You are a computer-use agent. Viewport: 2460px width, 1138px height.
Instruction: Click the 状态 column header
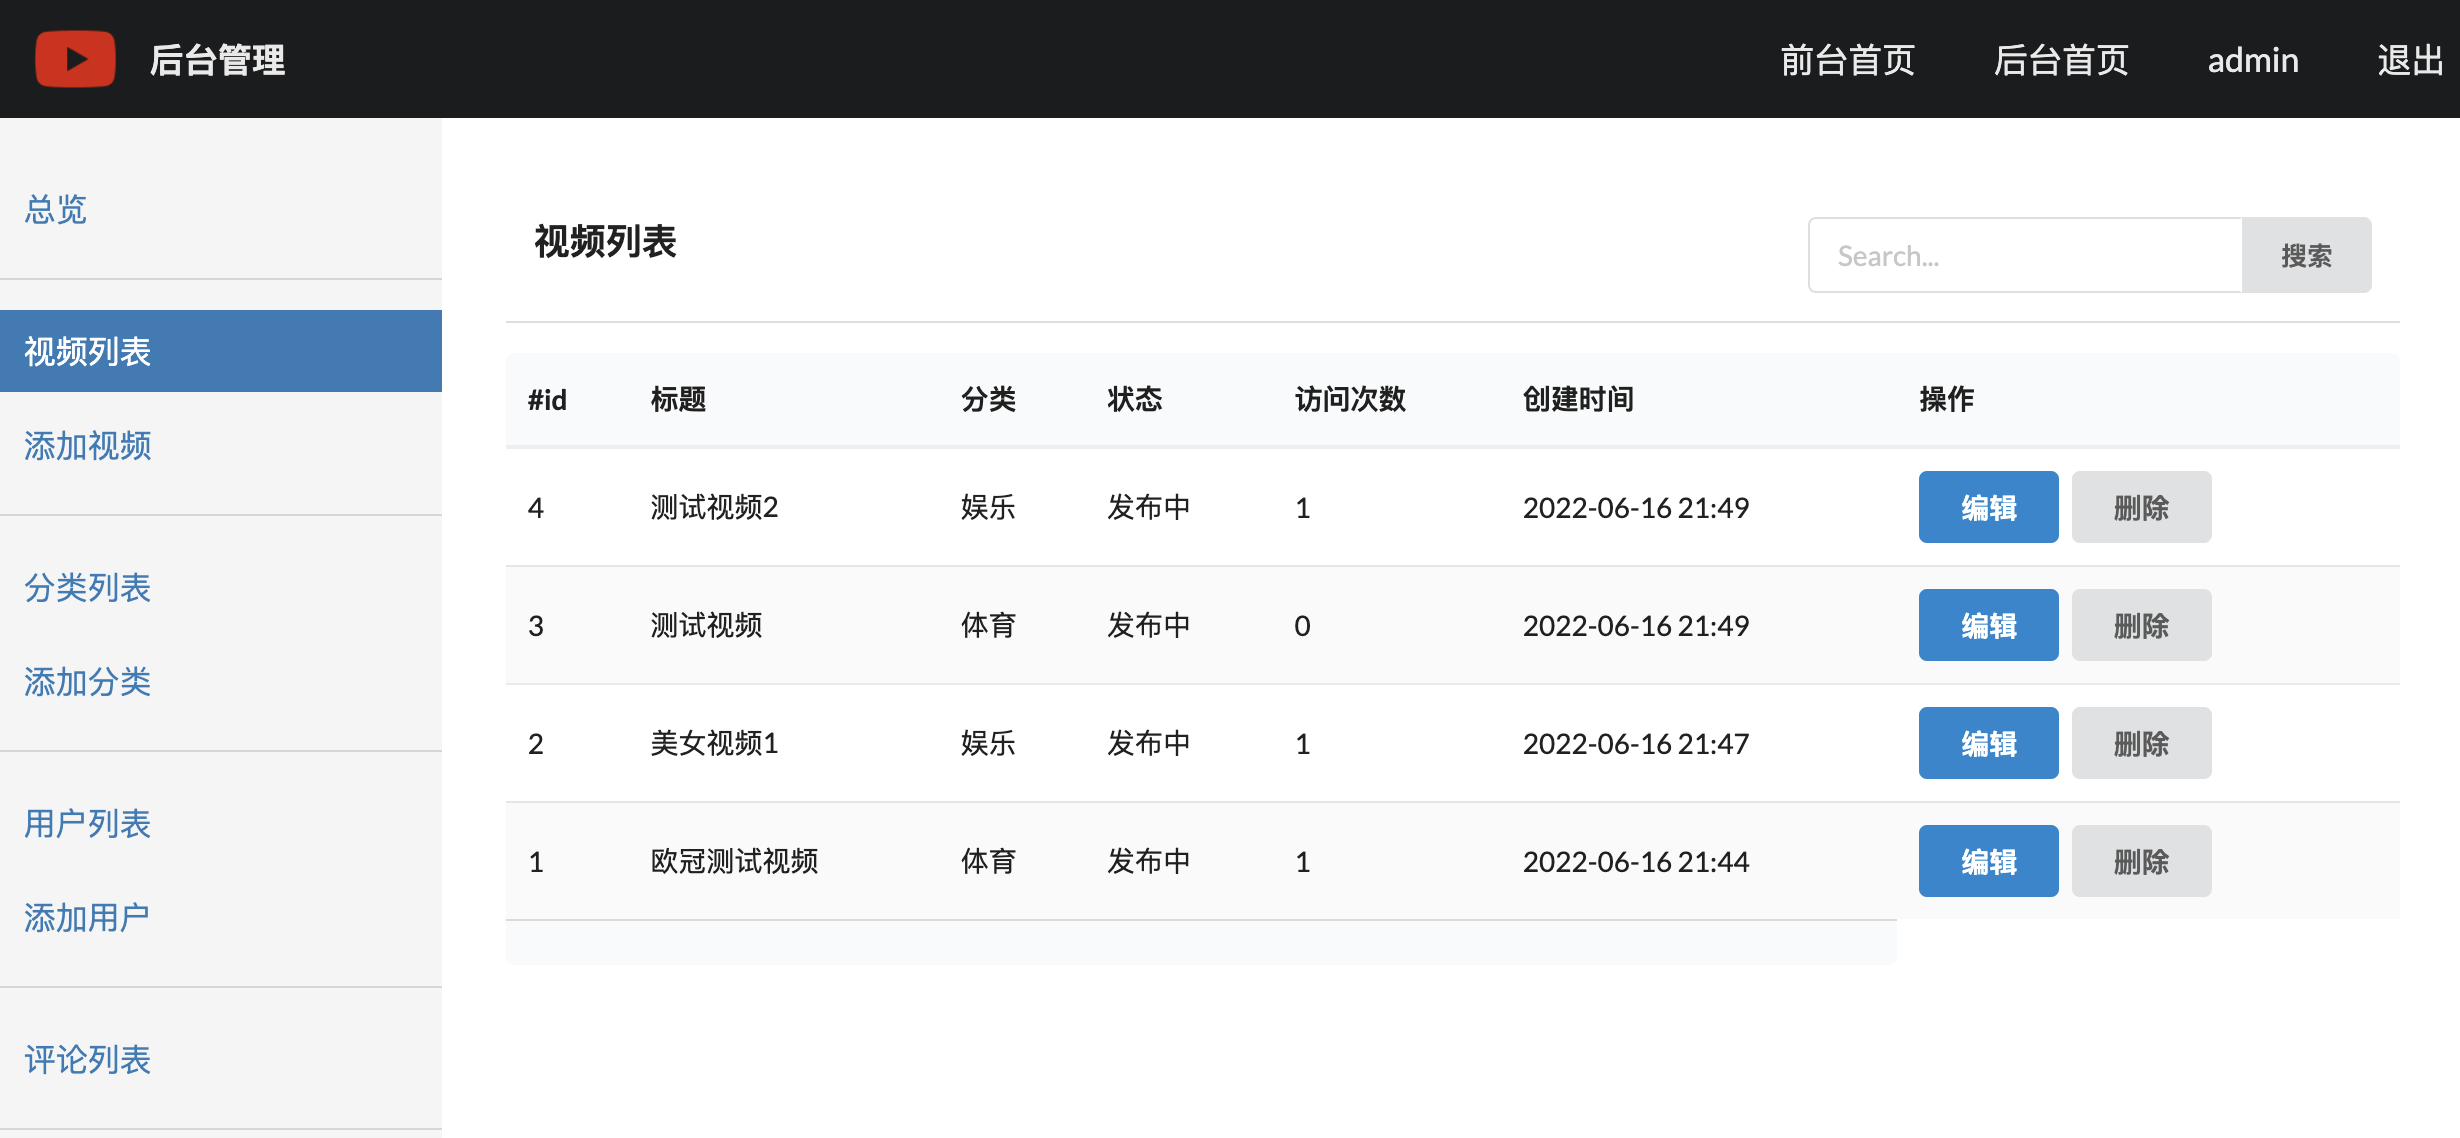[1134, 399]
